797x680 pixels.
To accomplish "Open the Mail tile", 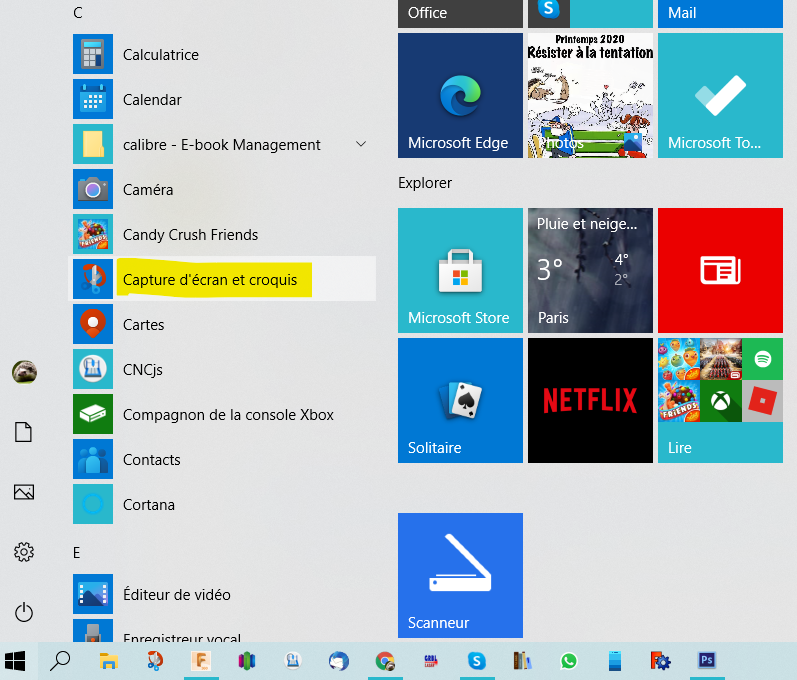I will click(x=720, y=14).
